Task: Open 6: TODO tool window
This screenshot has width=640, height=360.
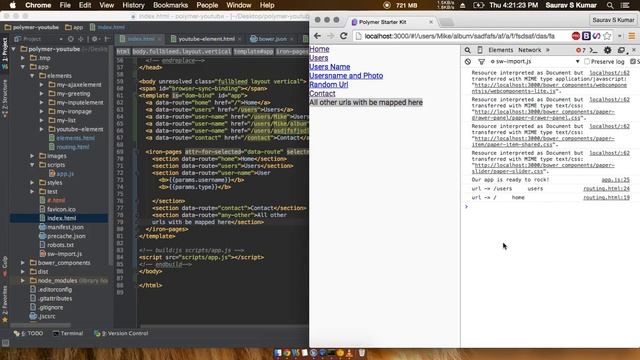Action: point(29,333)
